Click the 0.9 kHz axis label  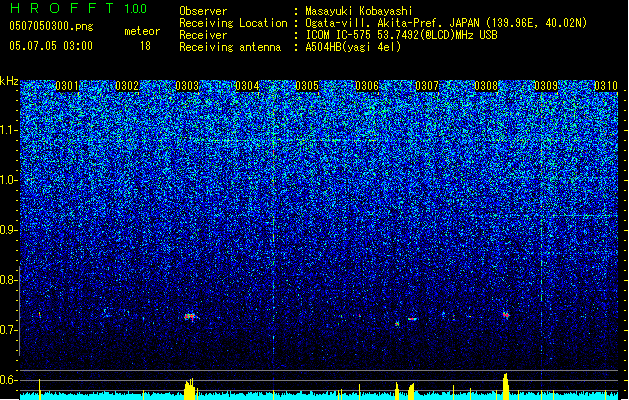pyautogui.click(x=8, y=230)
